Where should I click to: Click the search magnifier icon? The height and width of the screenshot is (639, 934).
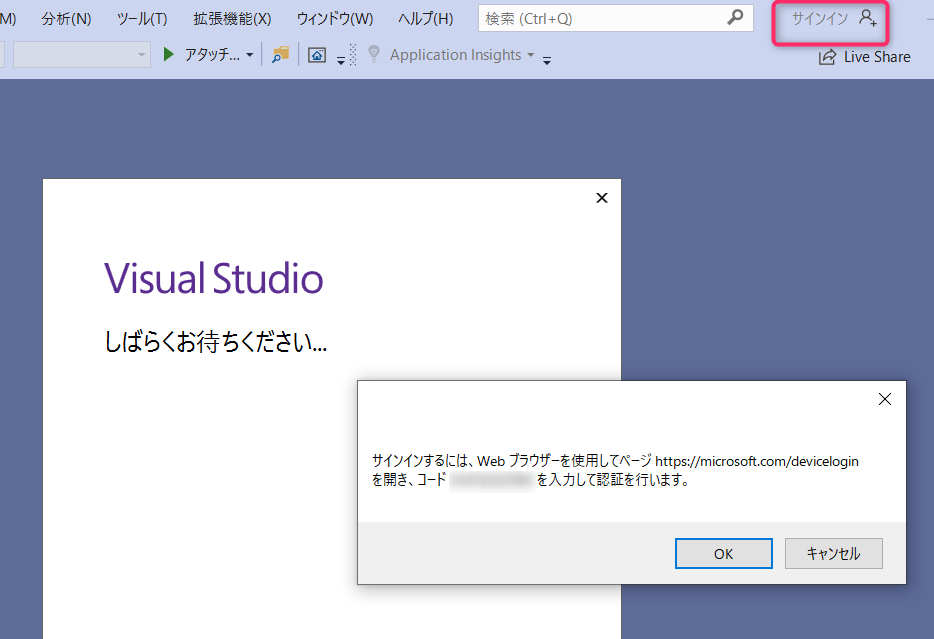tap(736, 17)
